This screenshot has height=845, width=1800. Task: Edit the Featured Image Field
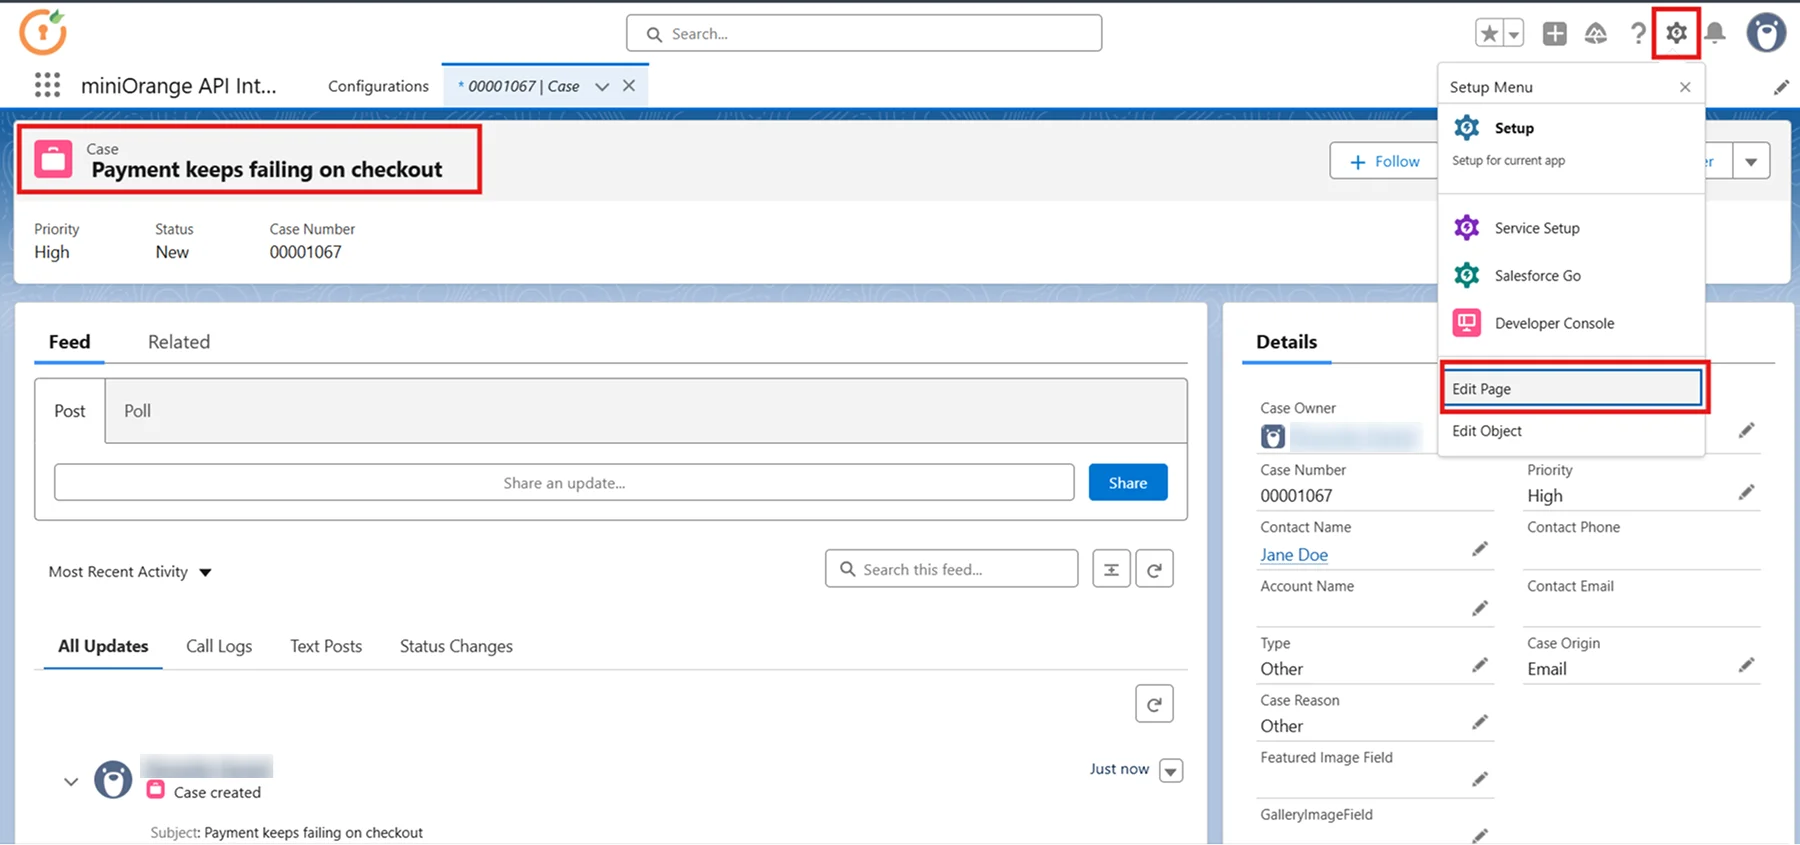click(1480, 779)
